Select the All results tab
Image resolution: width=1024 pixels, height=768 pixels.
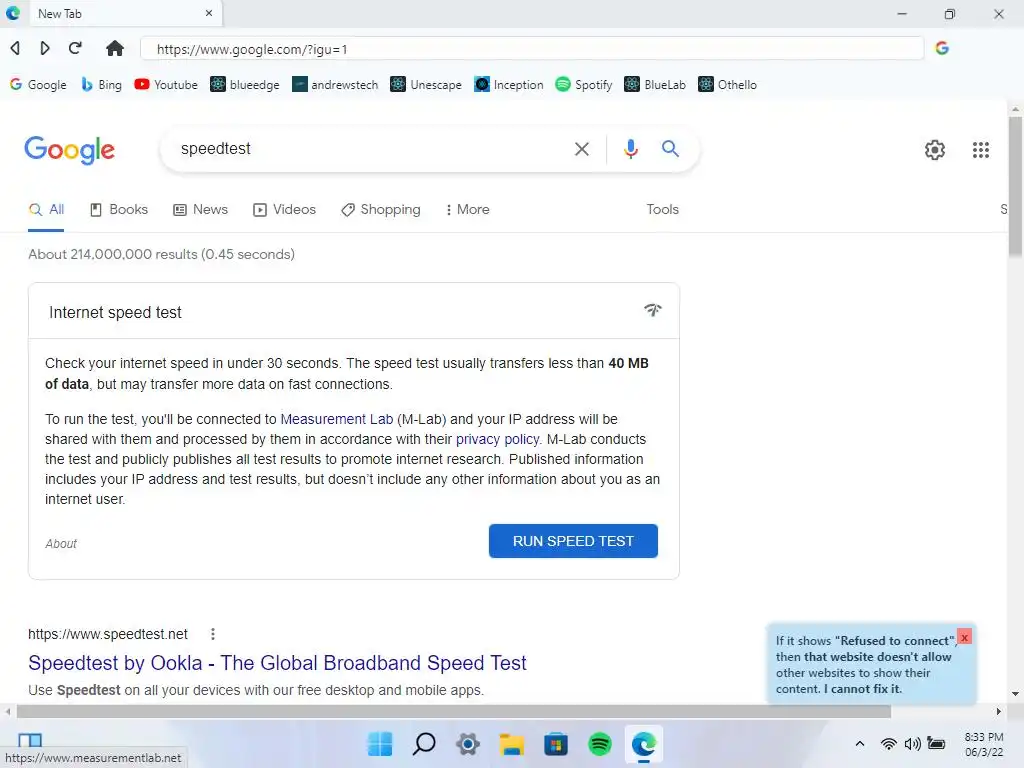coord(46,210)
